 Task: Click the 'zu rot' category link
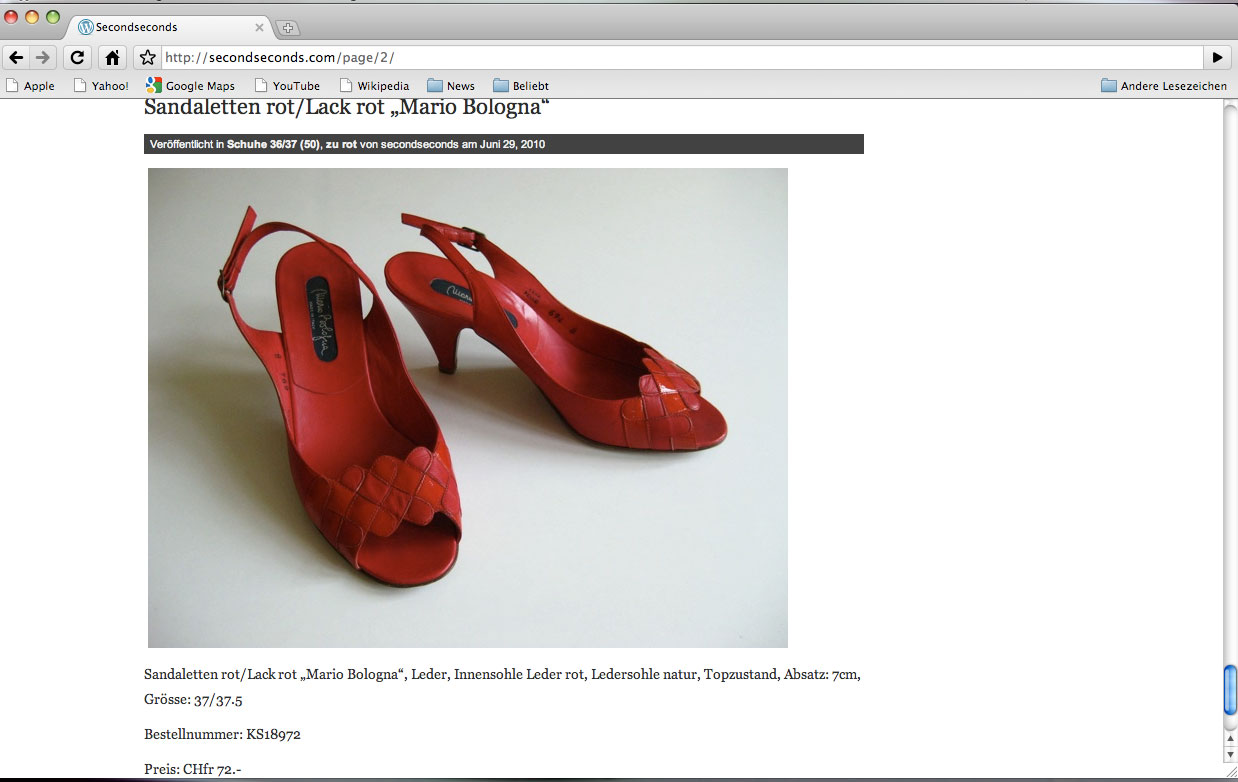tap(341, 145)
